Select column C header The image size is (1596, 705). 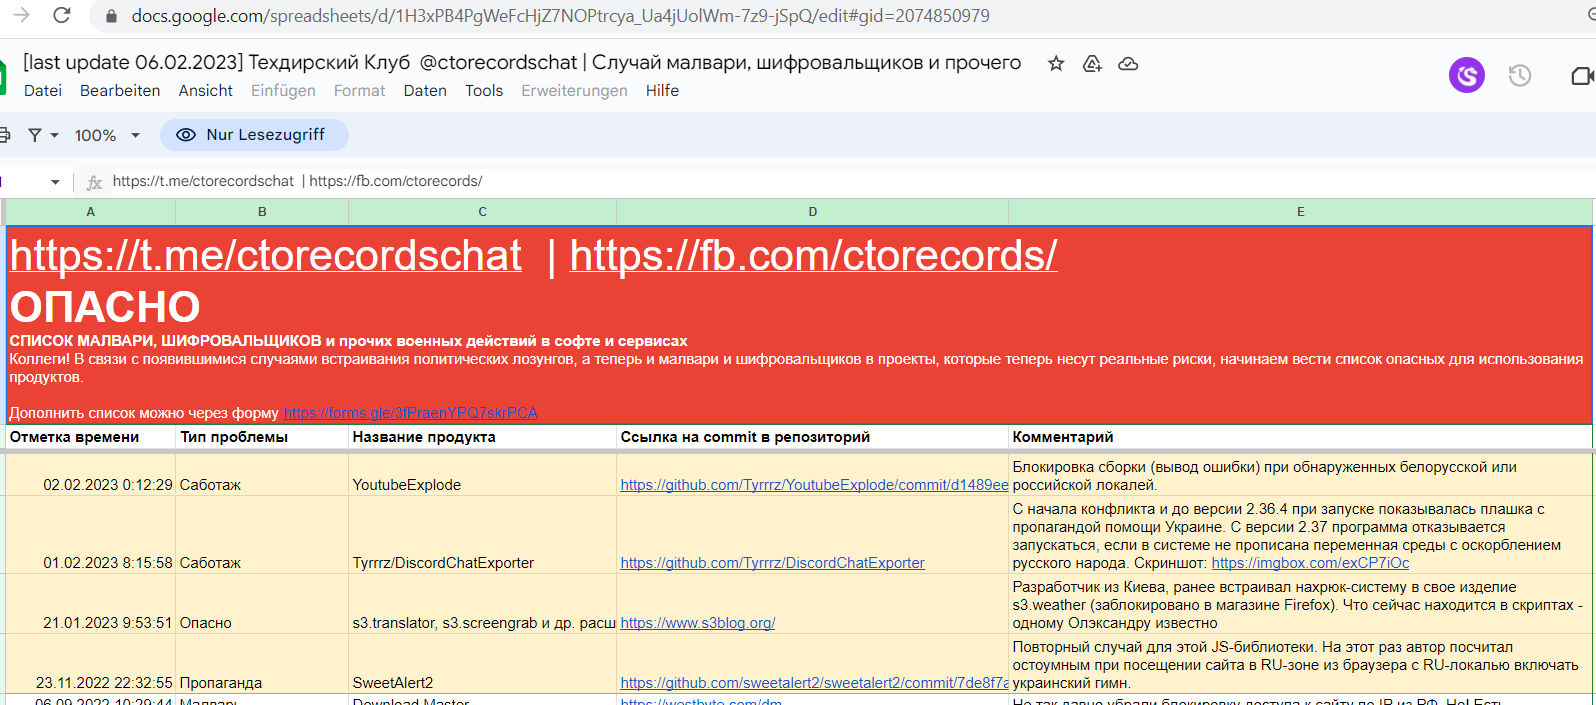click(482, 212)
